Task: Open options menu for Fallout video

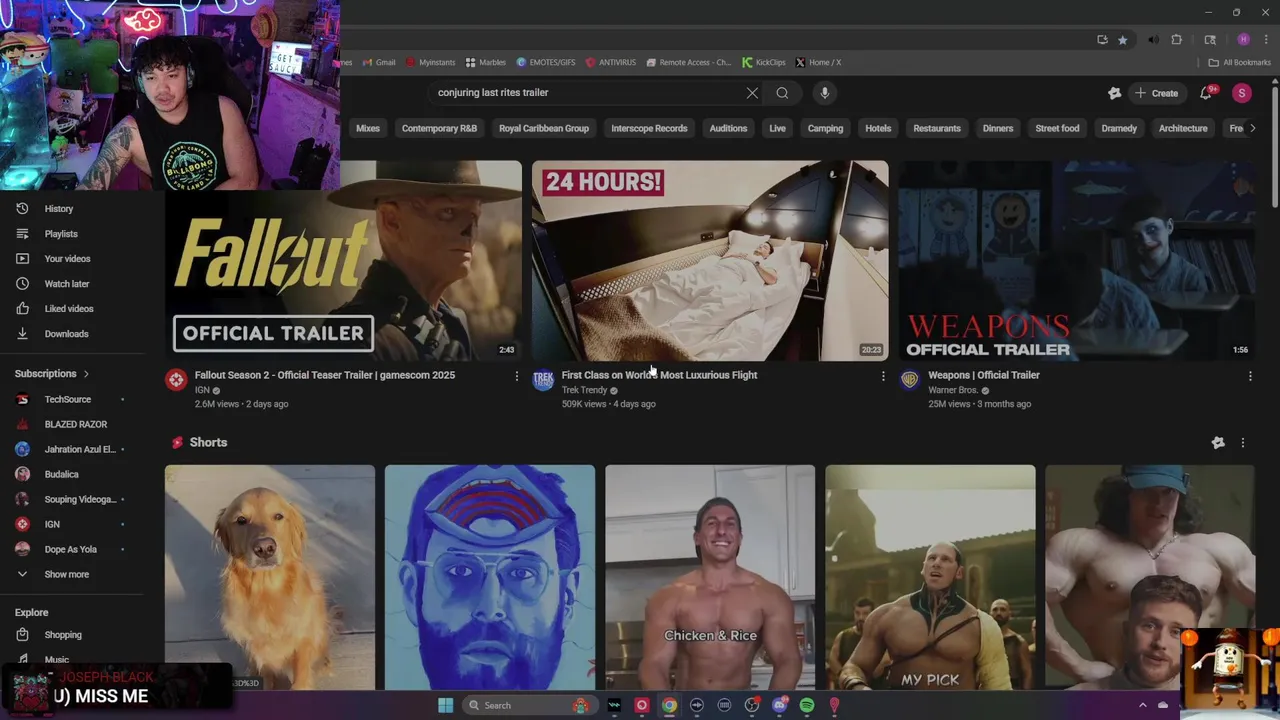Action: click(516, 376)
